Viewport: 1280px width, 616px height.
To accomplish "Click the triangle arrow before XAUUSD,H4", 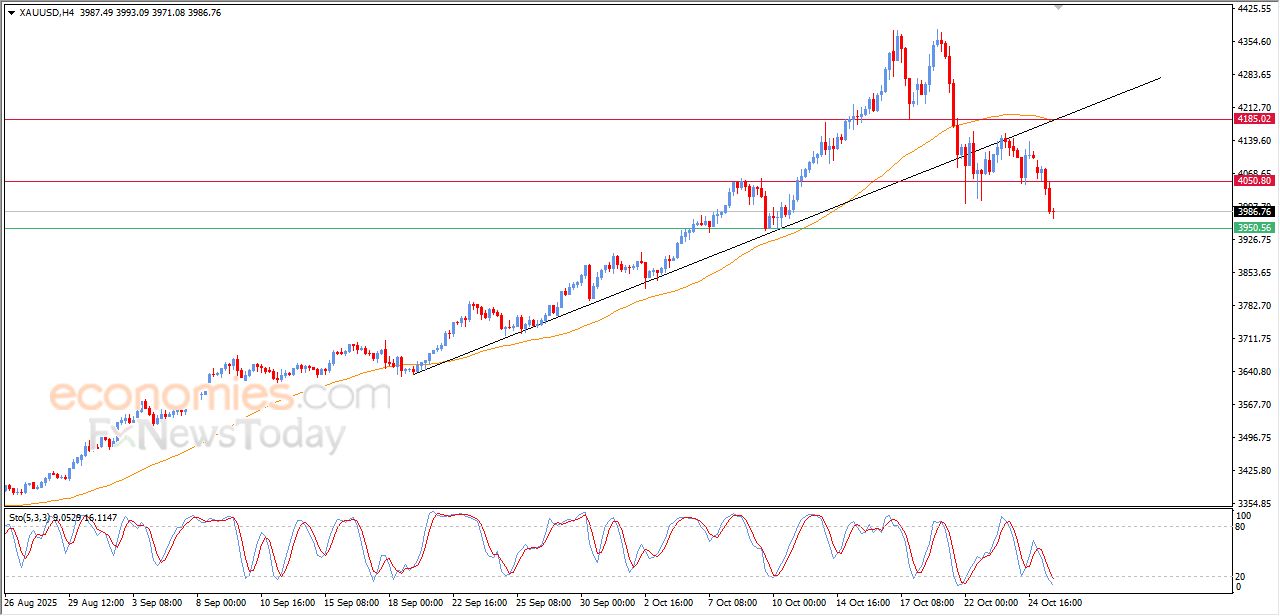I will (11, 13).
